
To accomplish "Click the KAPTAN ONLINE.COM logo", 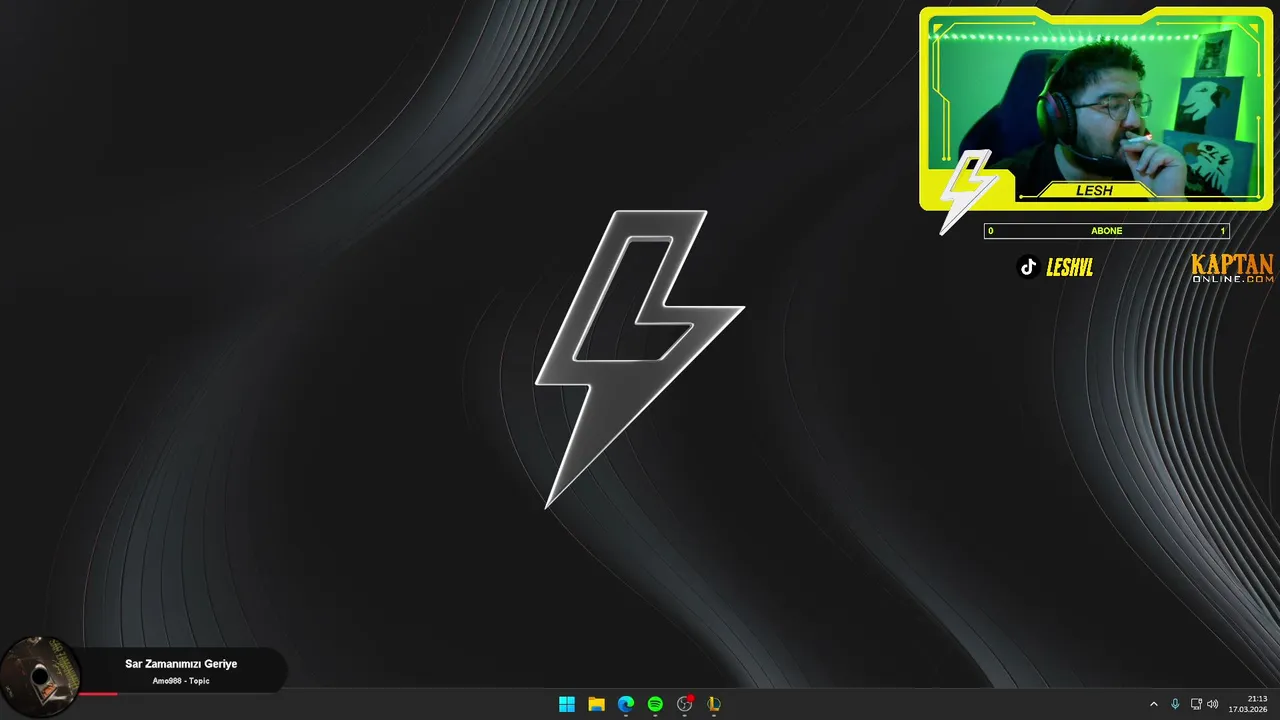I will pyautogui.click(x=1232, y=268).
